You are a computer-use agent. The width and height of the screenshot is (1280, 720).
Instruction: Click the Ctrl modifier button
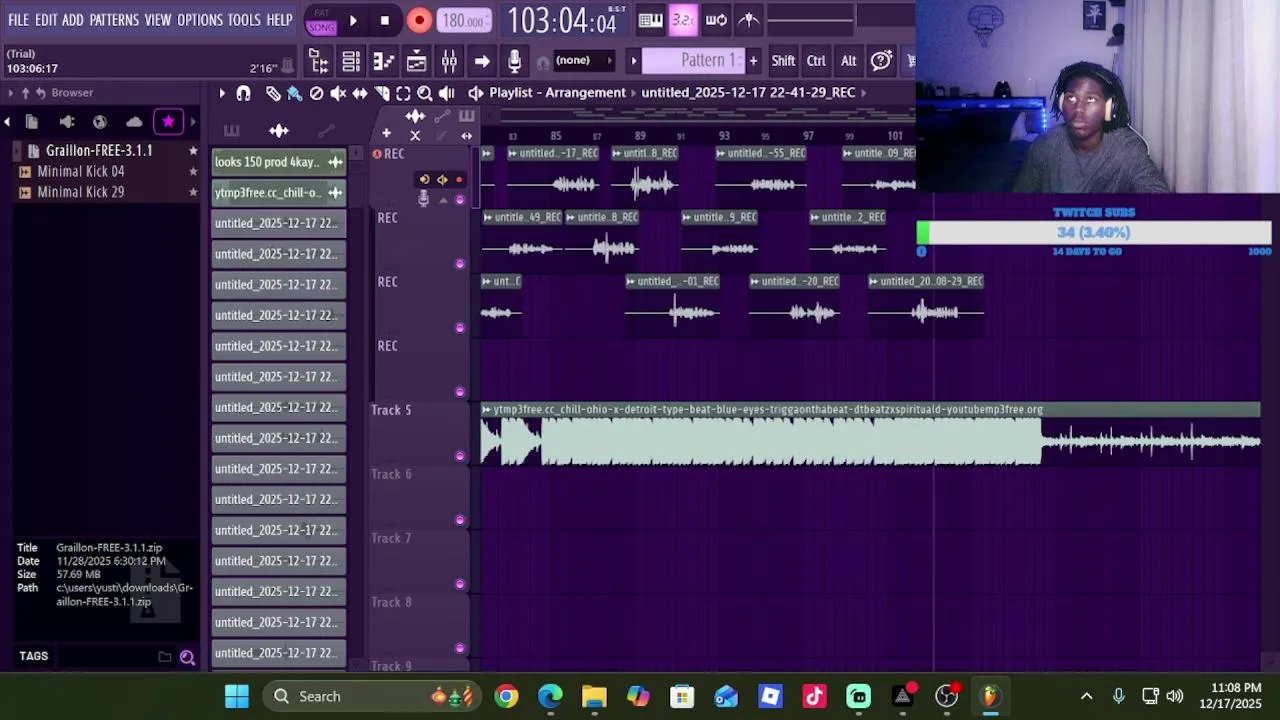(x=816, y=61)
